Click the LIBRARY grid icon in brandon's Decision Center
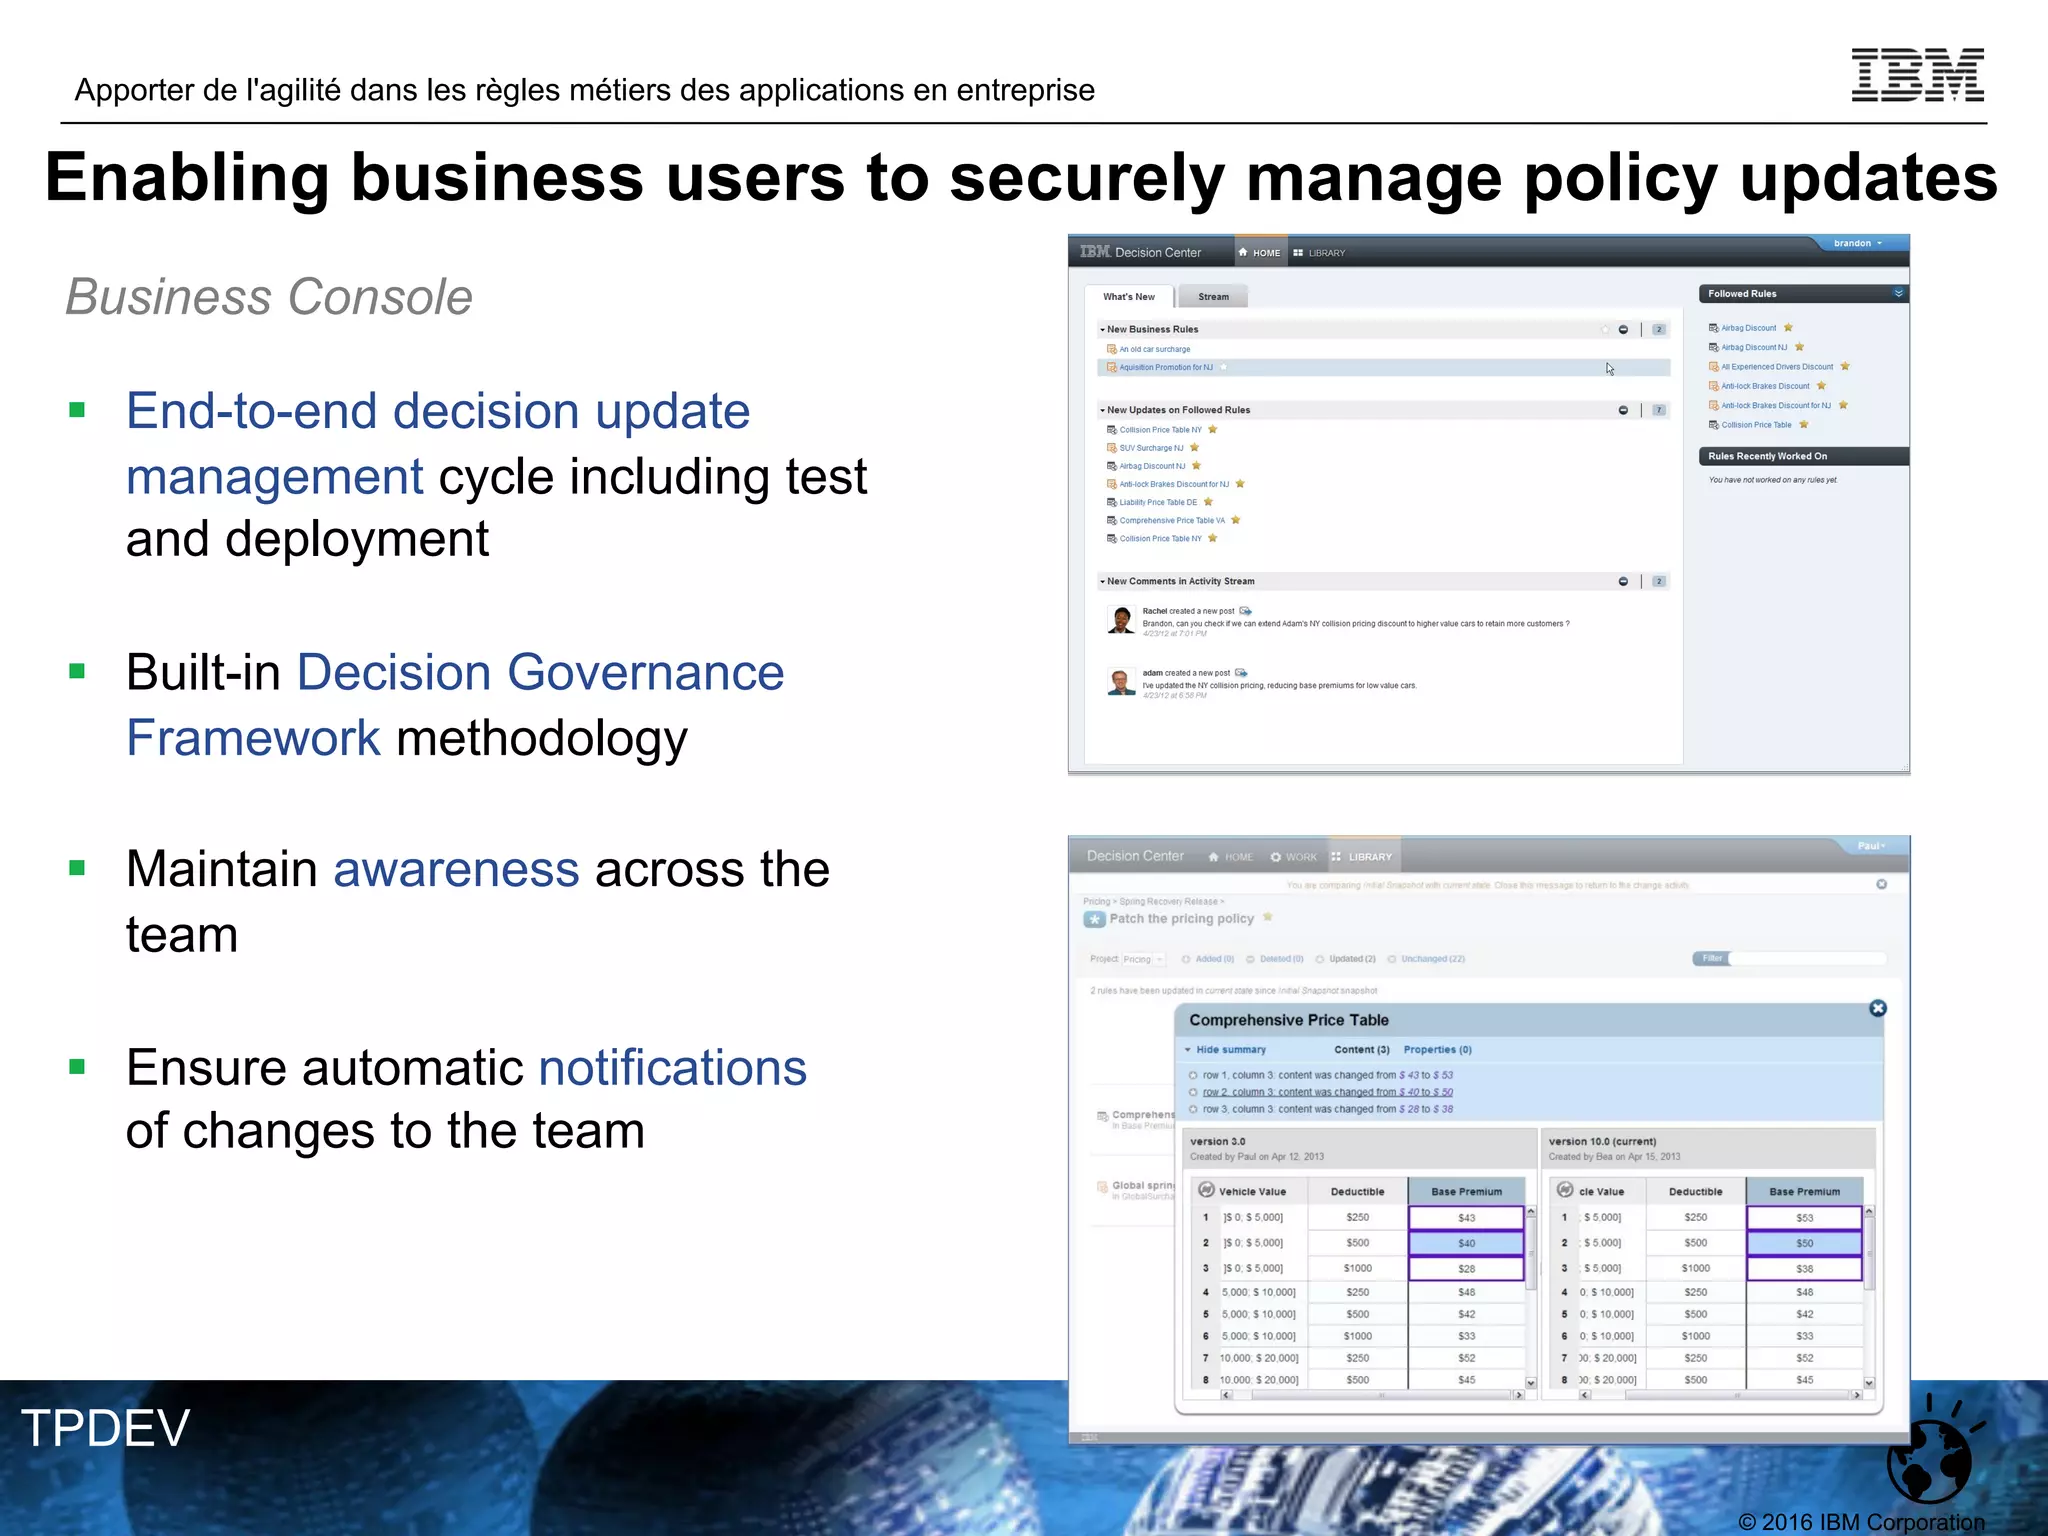This screenshot has height=1536, width=2048. pos(1298,253)
